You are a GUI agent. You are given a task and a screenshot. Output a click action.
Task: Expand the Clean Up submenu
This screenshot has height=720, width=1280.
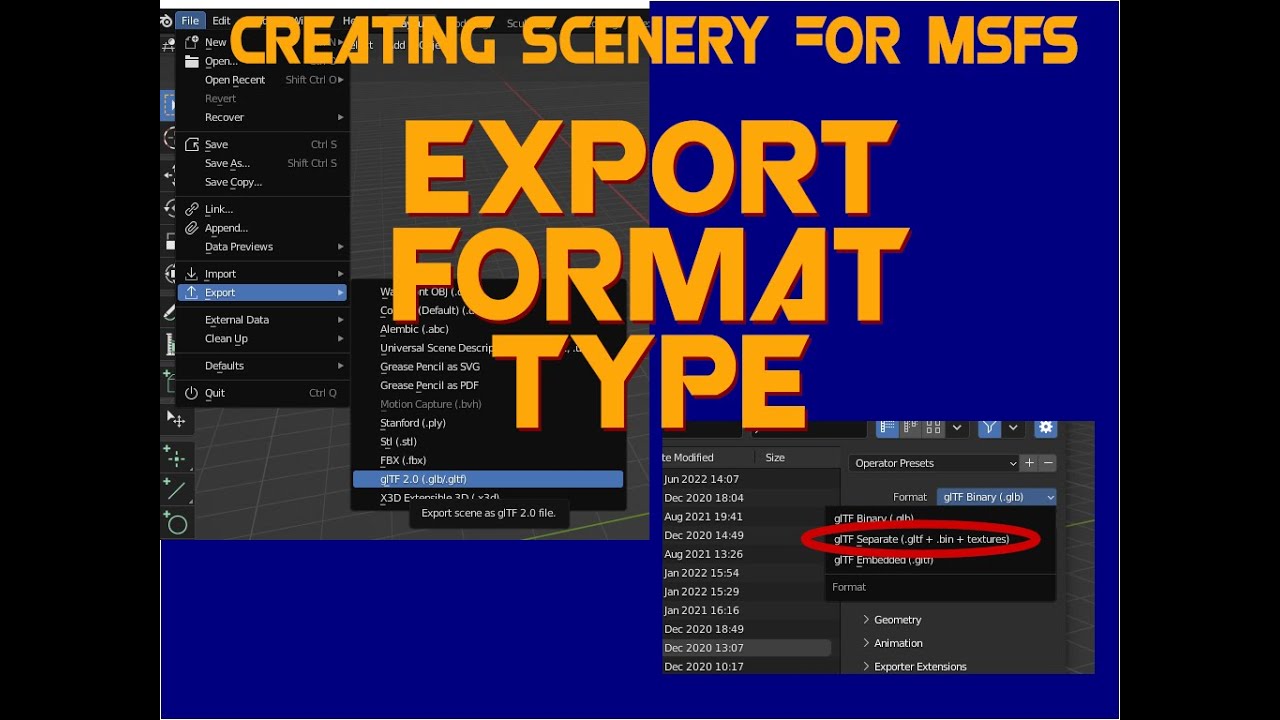tap(264, 339)
